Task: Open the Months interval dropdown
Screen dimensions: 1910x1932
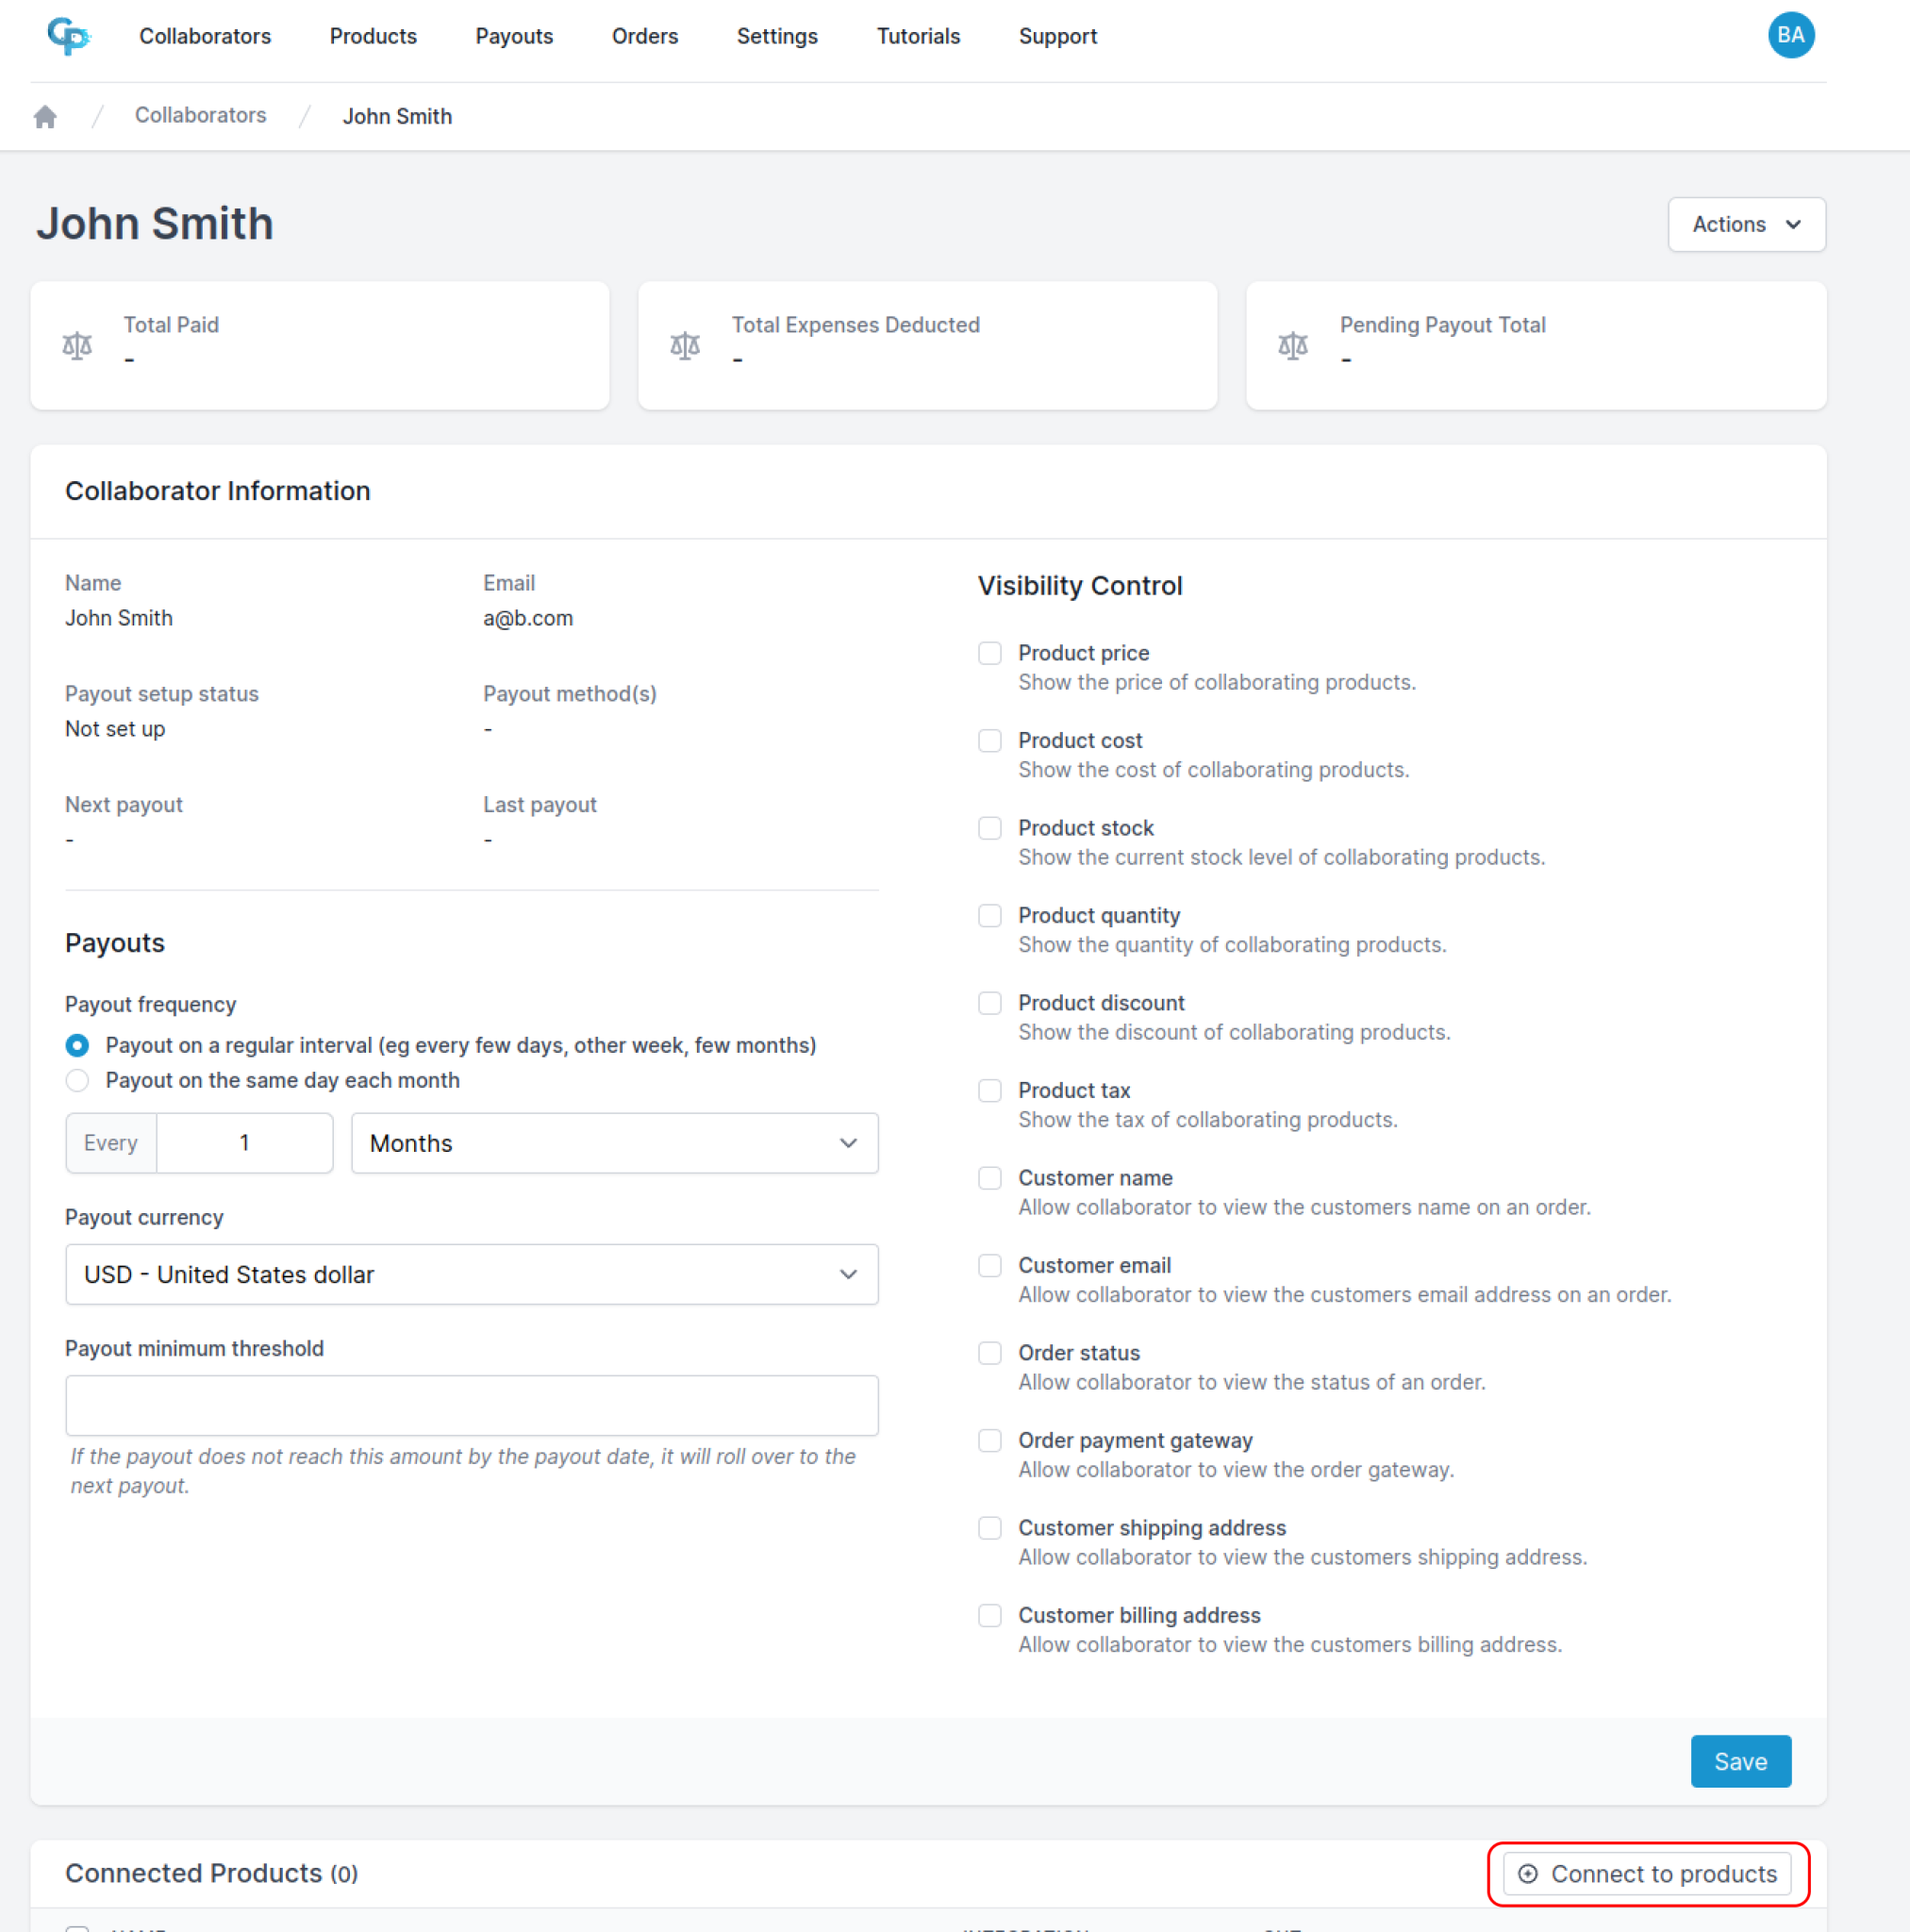Action: point(614,1143)
